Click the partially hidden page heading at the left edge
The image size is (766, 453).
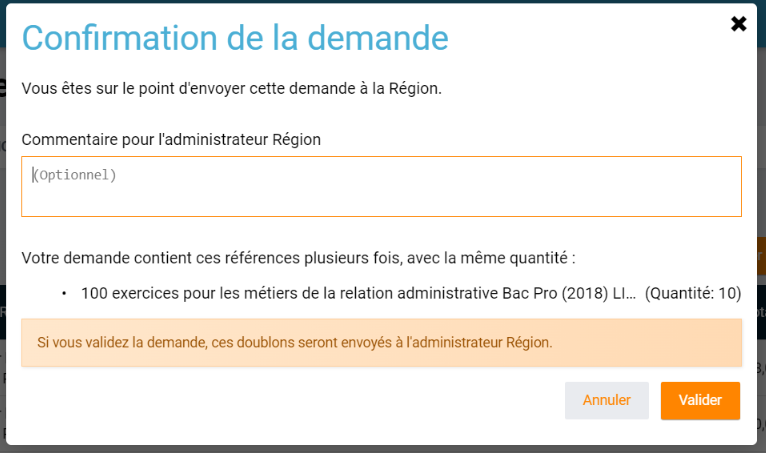3,84
